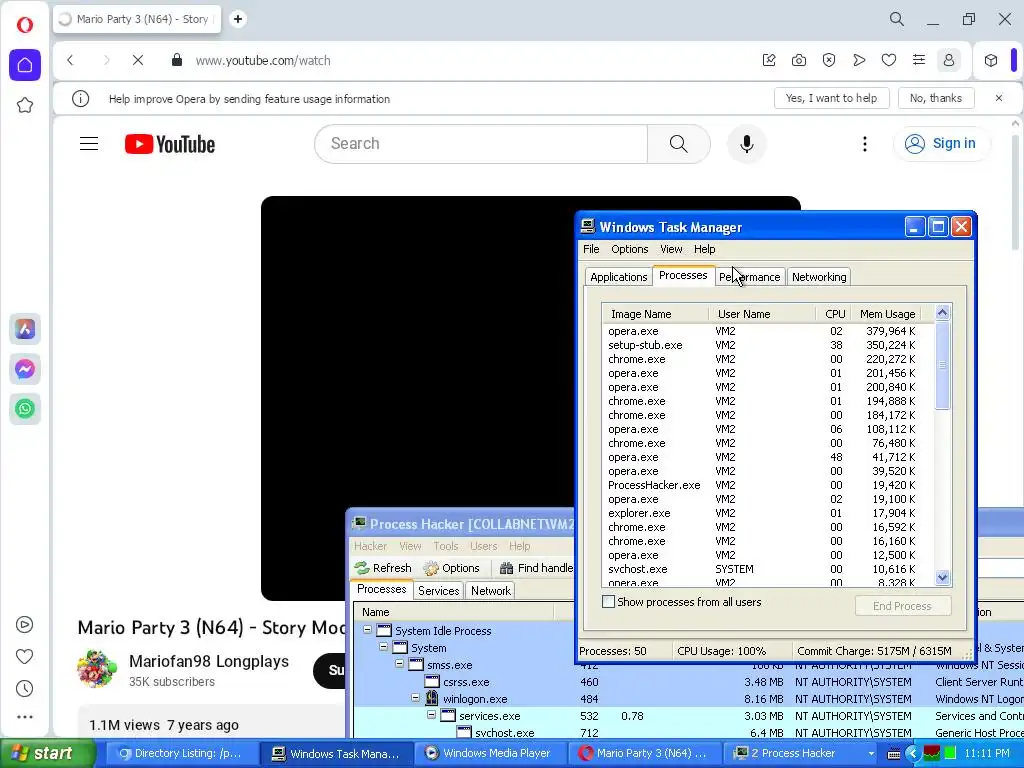Open the bookmarks star icon in sidebar

click(25, 105)
